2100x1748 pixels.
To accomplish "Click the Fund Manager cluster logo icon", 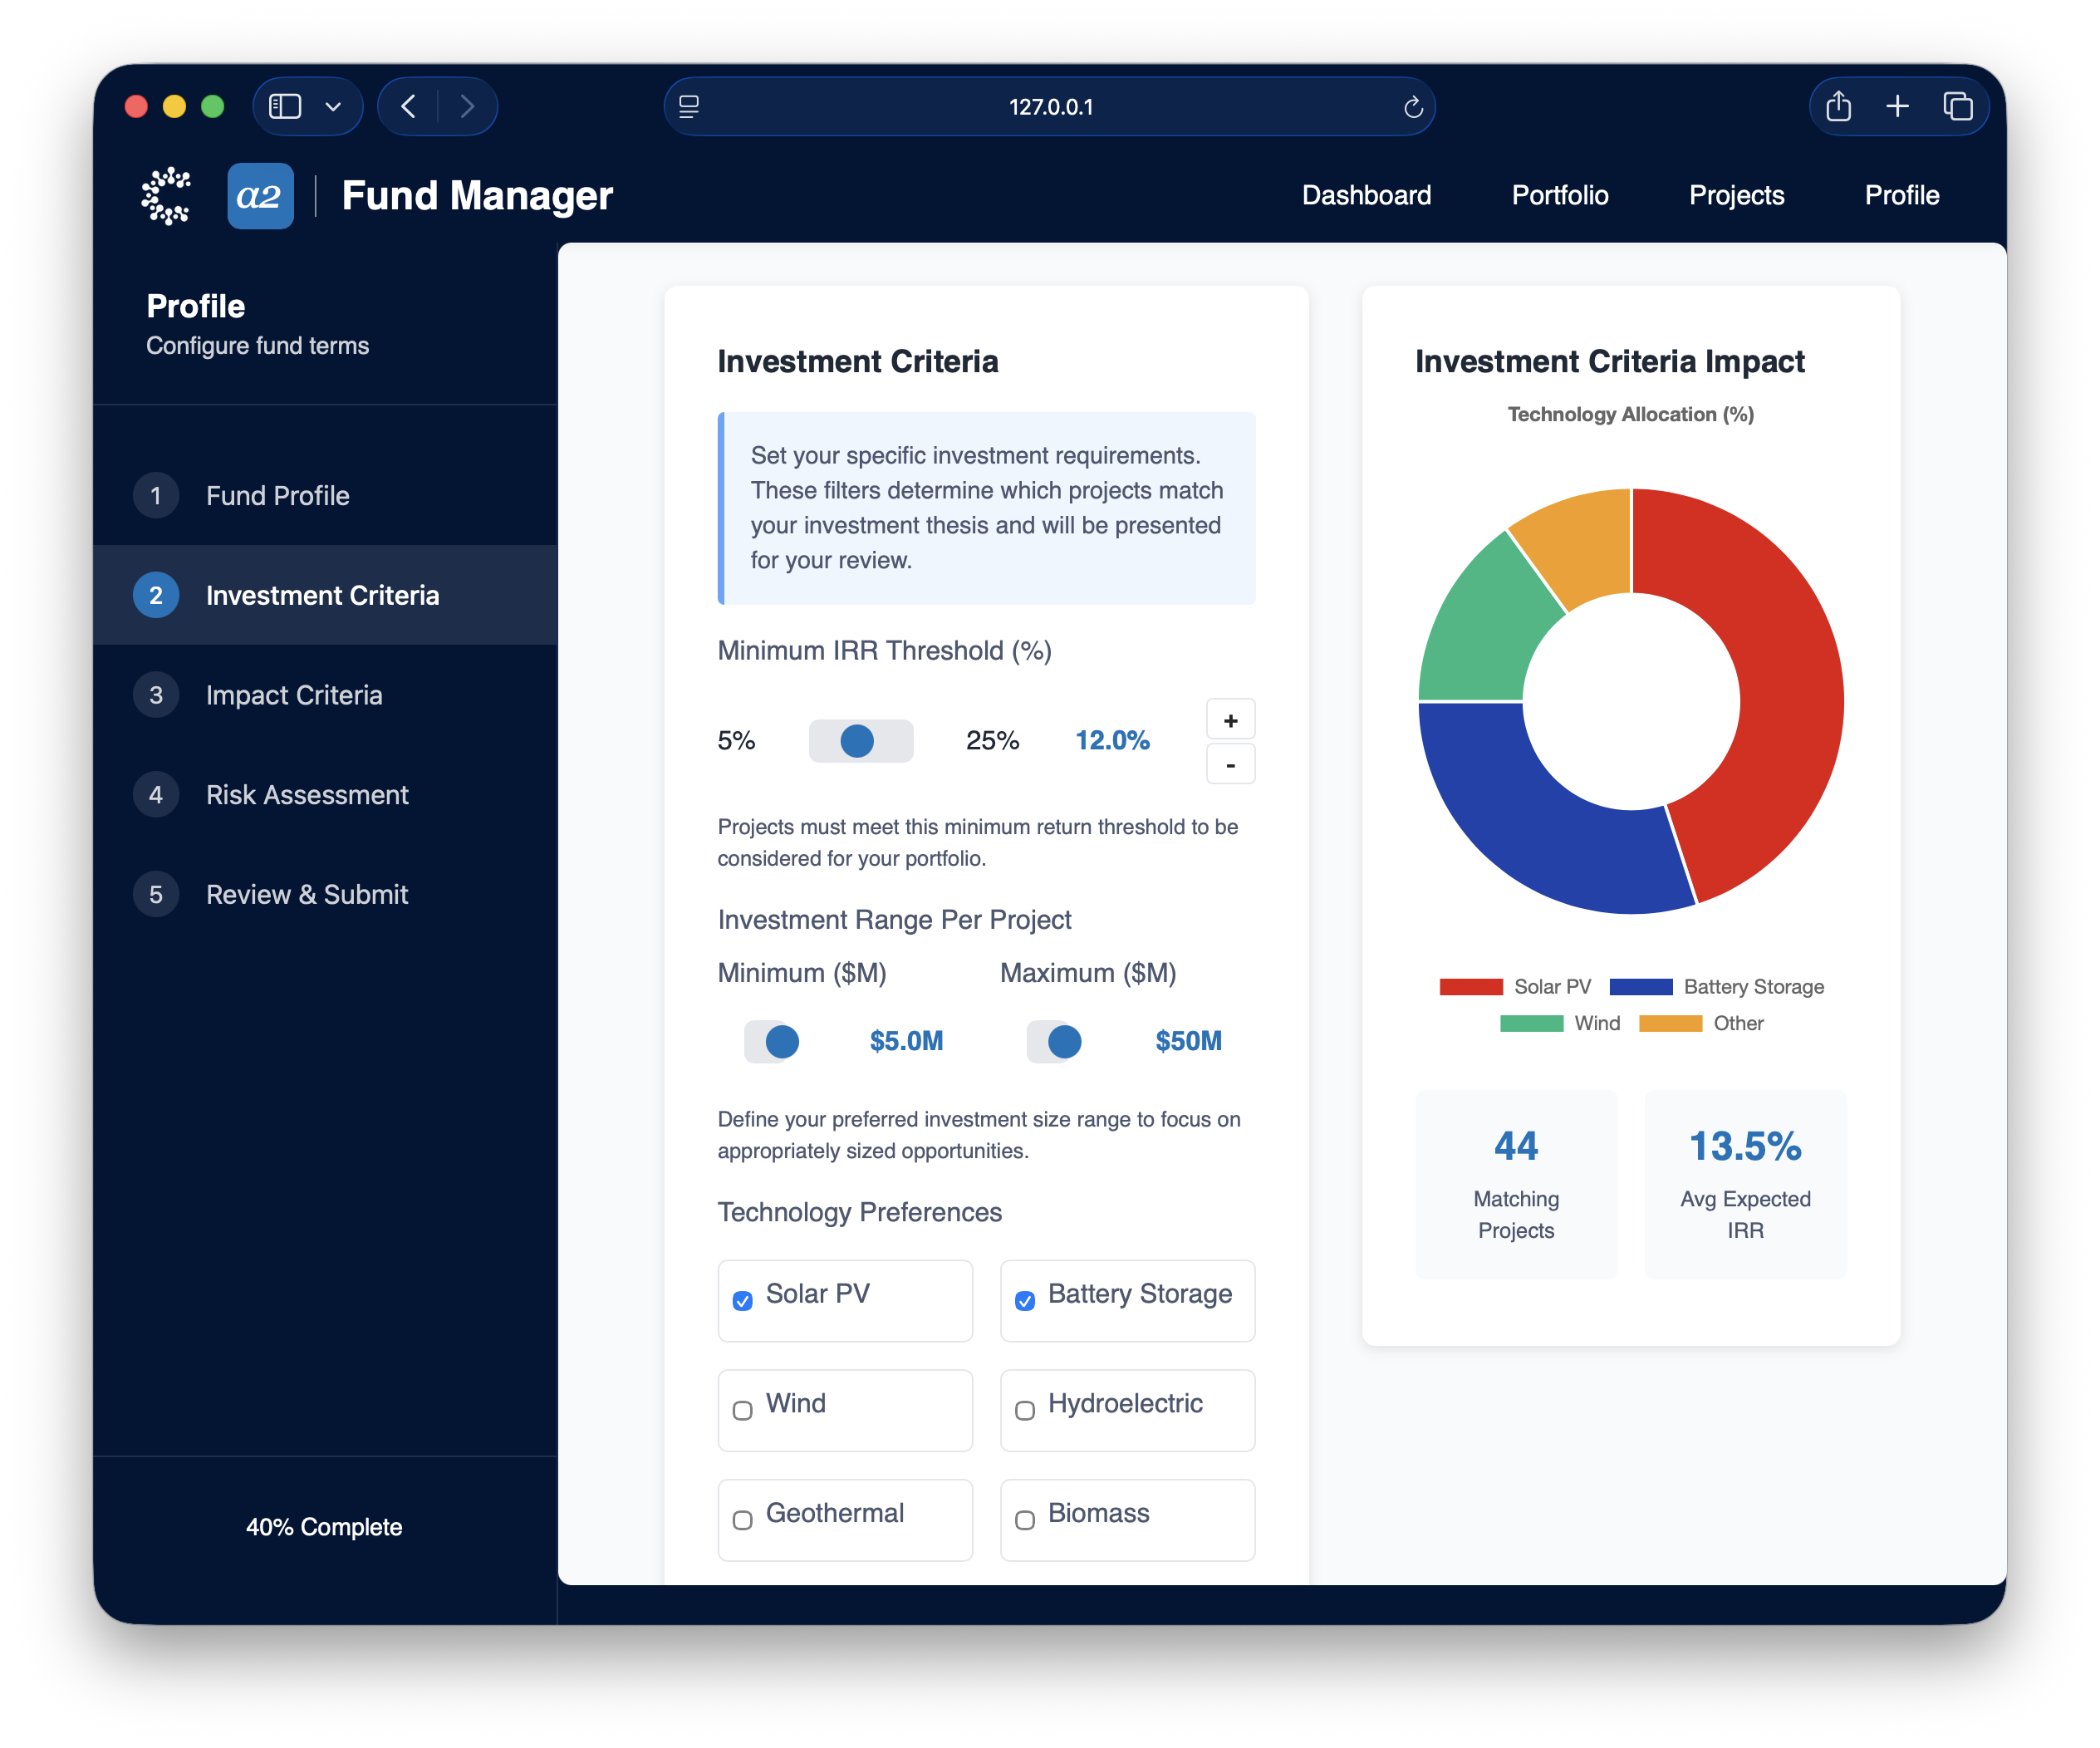I will click(x=166, y=196).
